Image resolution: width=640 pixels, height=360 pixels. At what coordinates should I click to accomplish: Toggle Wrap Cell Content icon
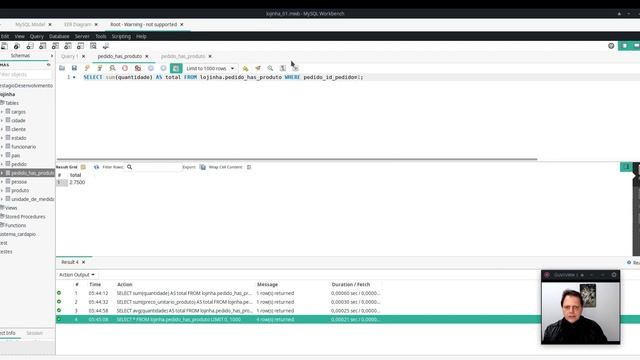pyautogui.click(x=249, y=167)
